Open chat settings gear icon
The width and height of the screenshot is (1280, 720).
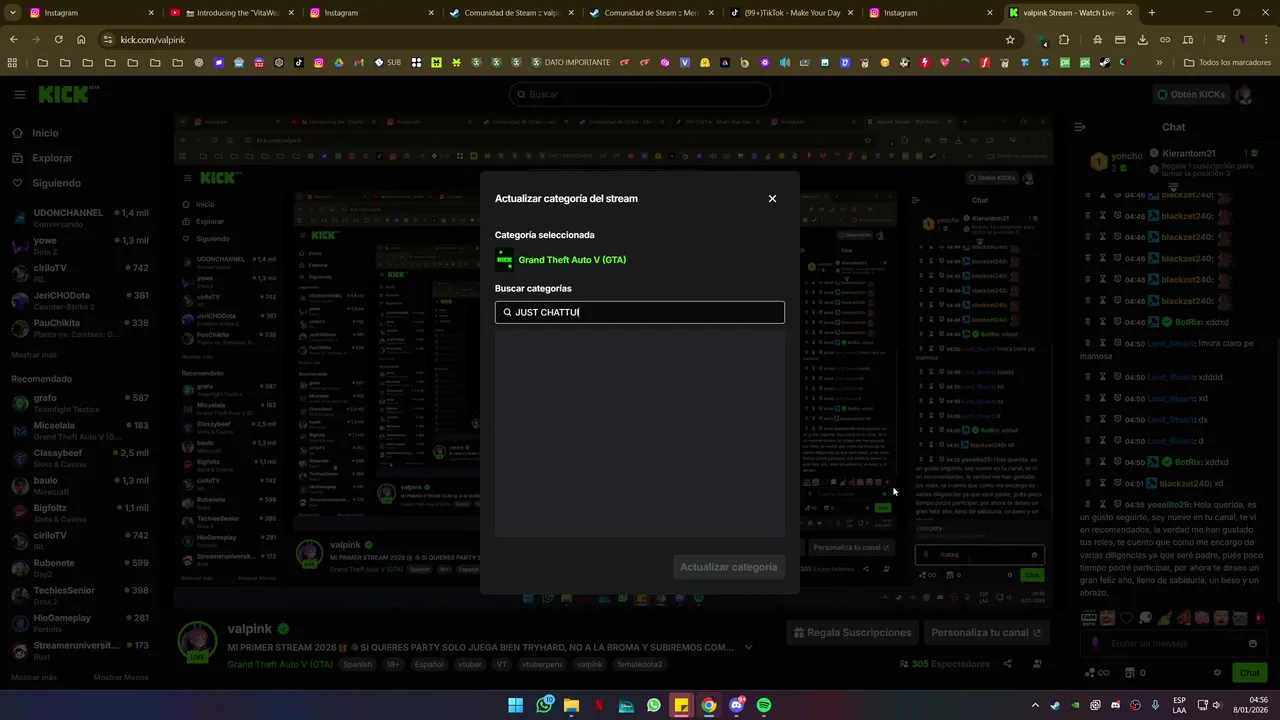pyautogui.click(x=1217, y=673)
